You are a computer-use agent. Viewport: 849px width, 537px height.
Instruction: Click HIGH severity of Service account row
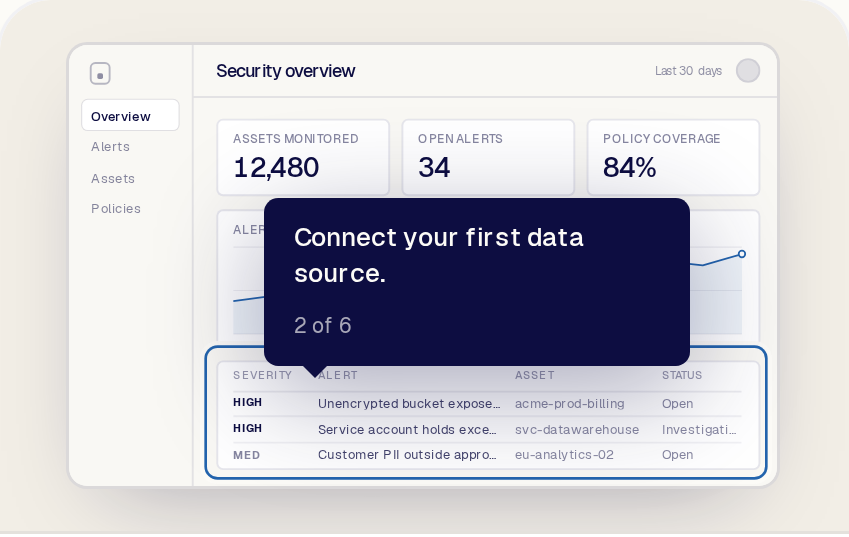(247, 428)
